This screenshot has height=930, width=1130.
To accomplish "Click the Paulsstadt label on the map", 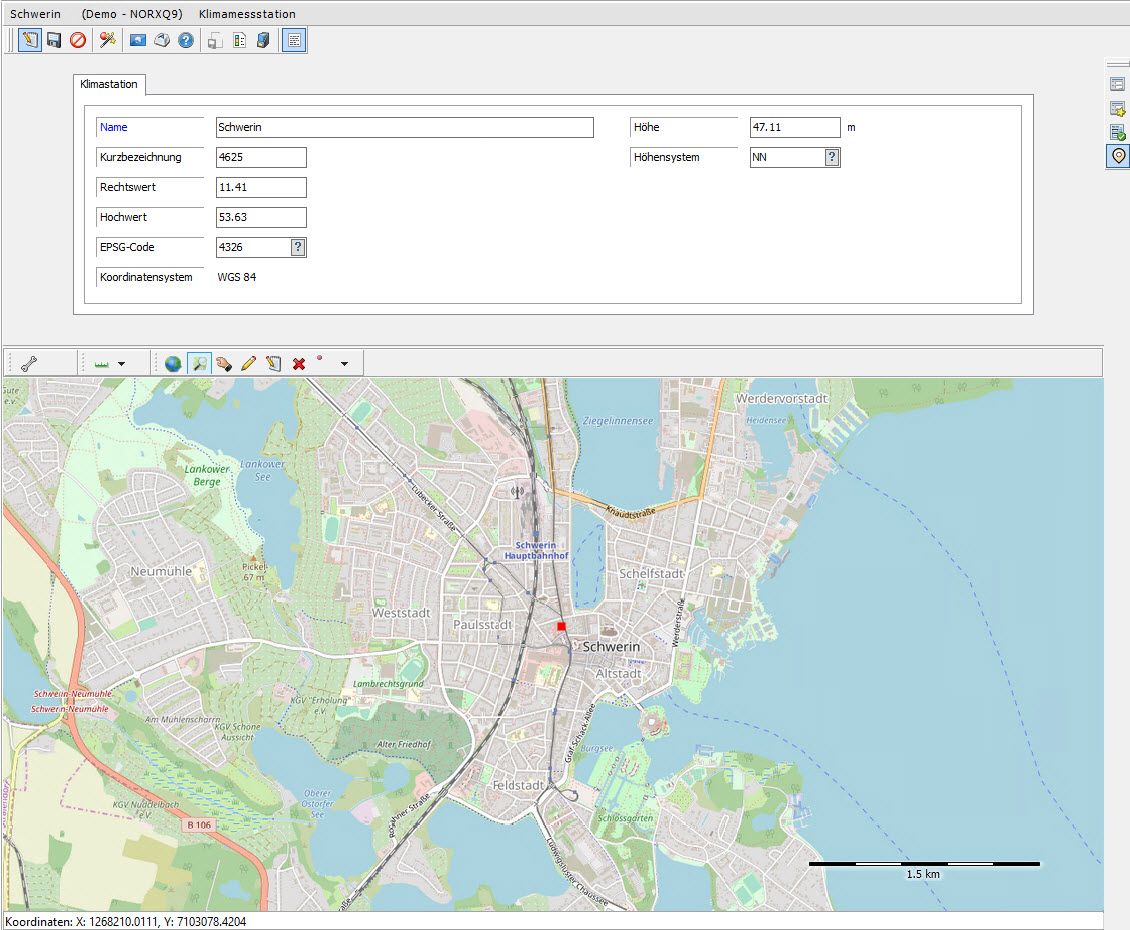I will 482,625.
